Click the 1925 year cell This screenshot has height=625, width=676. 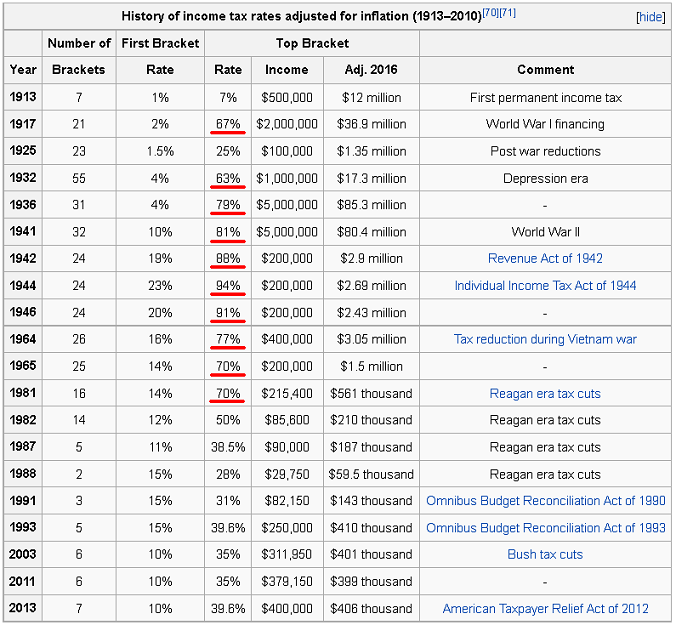click(x=23, y=151)
